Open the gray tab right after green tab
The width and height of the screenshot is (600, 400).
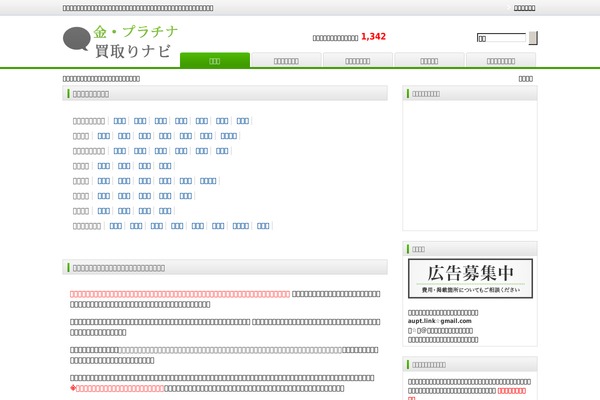click(x=286, y=60)
